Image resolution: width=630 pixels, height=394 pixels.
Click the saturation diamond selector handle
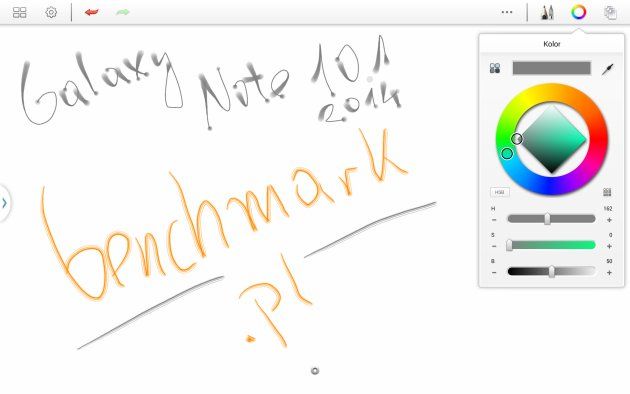pyautogui.click(x=517, y=139)
